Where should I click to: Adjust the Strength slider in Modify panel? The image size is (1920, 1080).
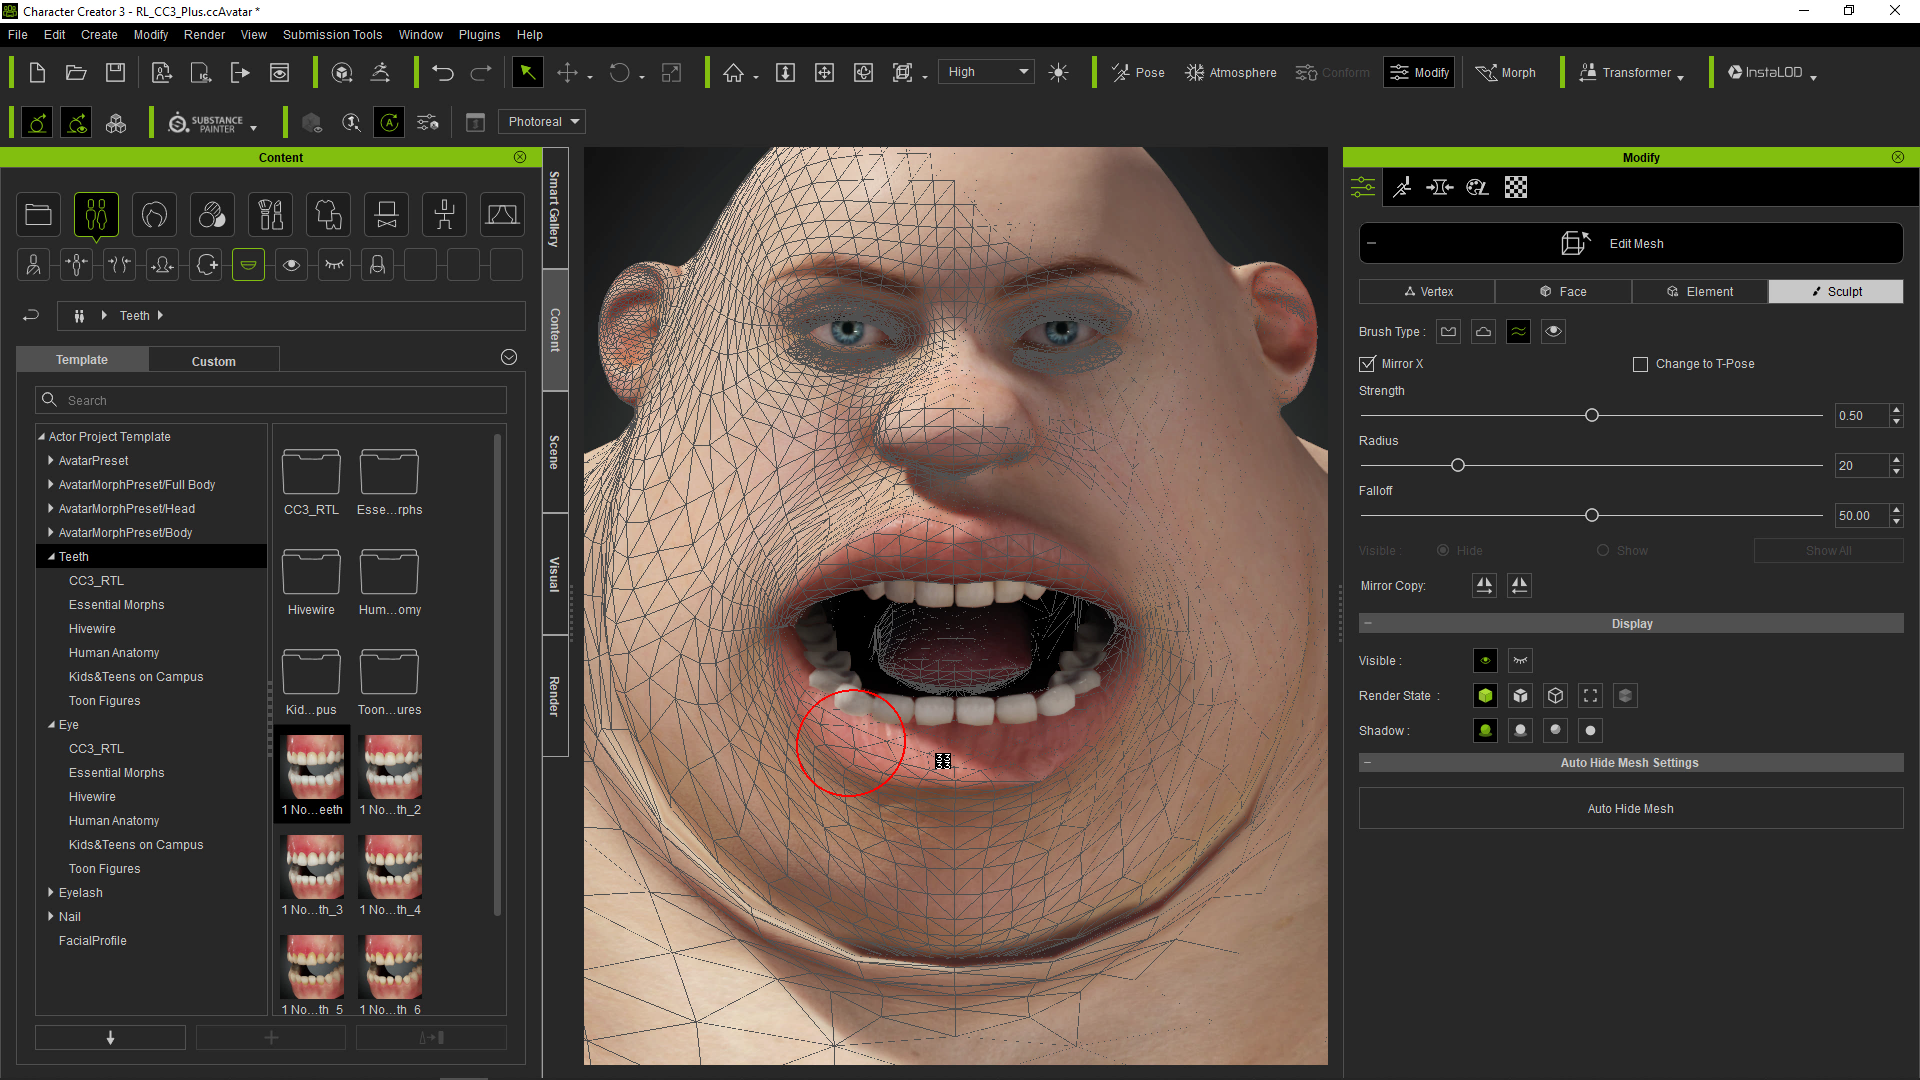(1592, 414)
